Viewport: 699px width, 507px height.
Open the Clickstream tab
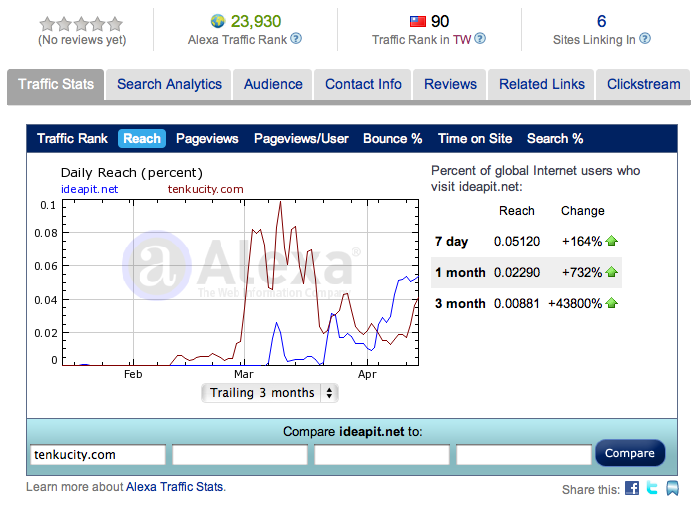643,84
